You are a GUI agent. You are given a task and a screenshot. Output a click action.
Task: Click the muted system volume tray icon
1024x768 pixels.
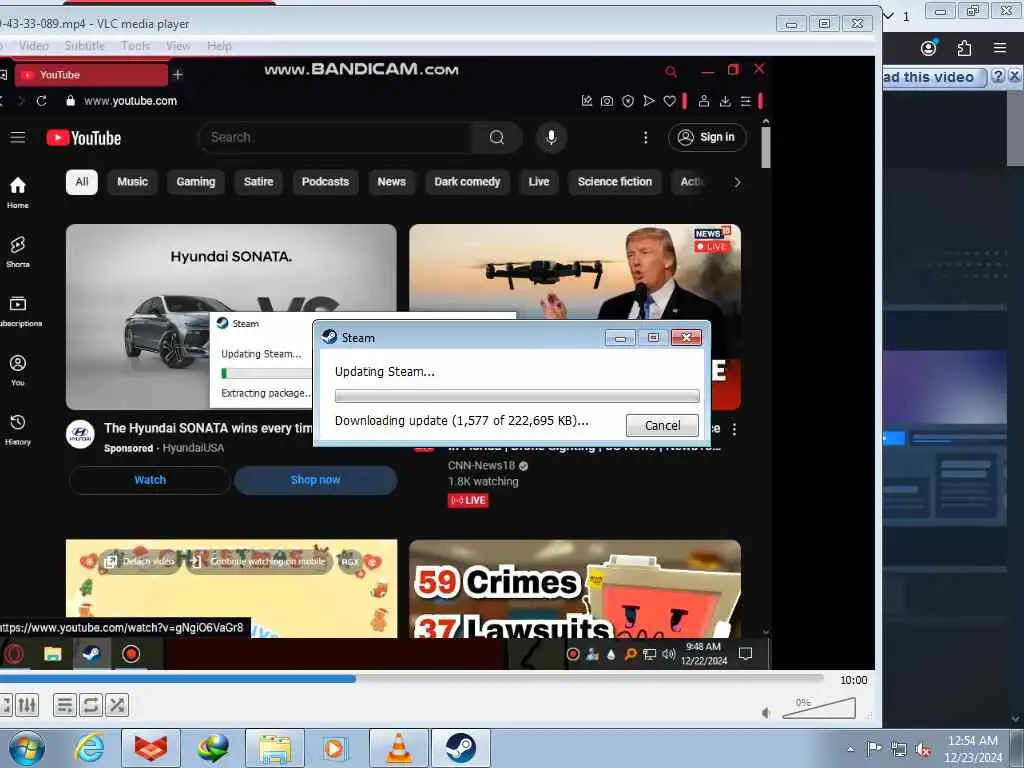(923, 749)
